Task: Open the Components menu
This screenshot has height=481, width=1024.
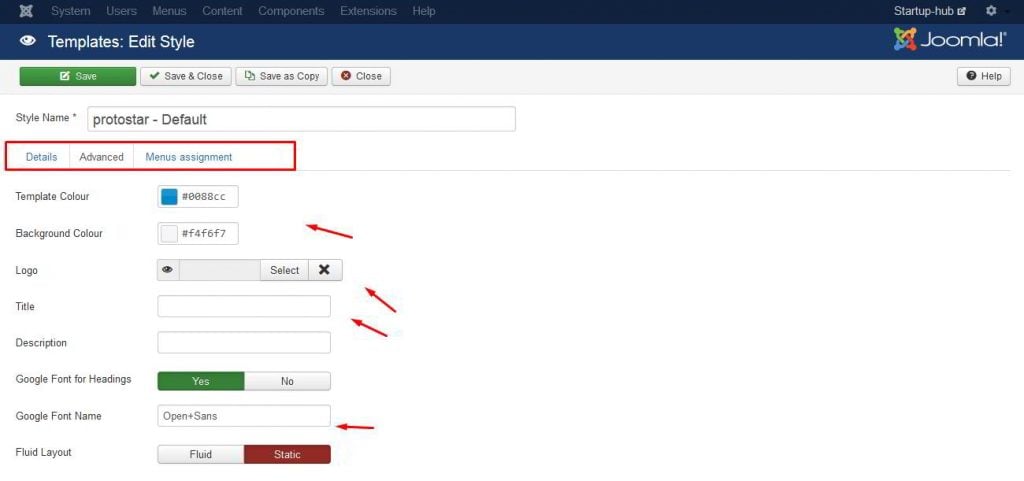Action: coord(291,11)
